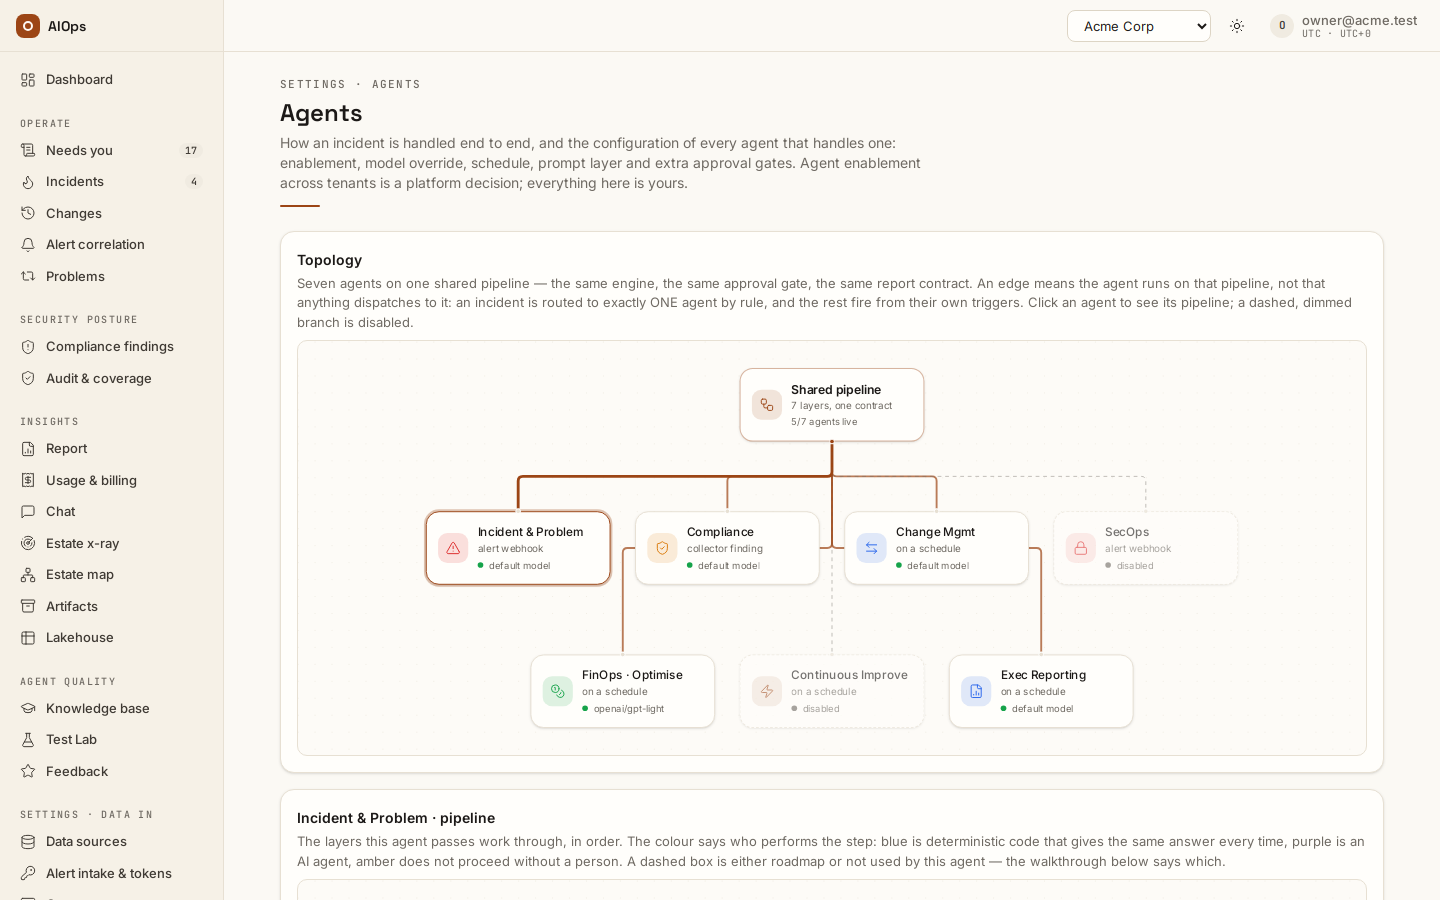This screenshot has height=900, width=1440.
Task: Click the 'openai/gpt-light' model label
Action: (x=629, y=709)
